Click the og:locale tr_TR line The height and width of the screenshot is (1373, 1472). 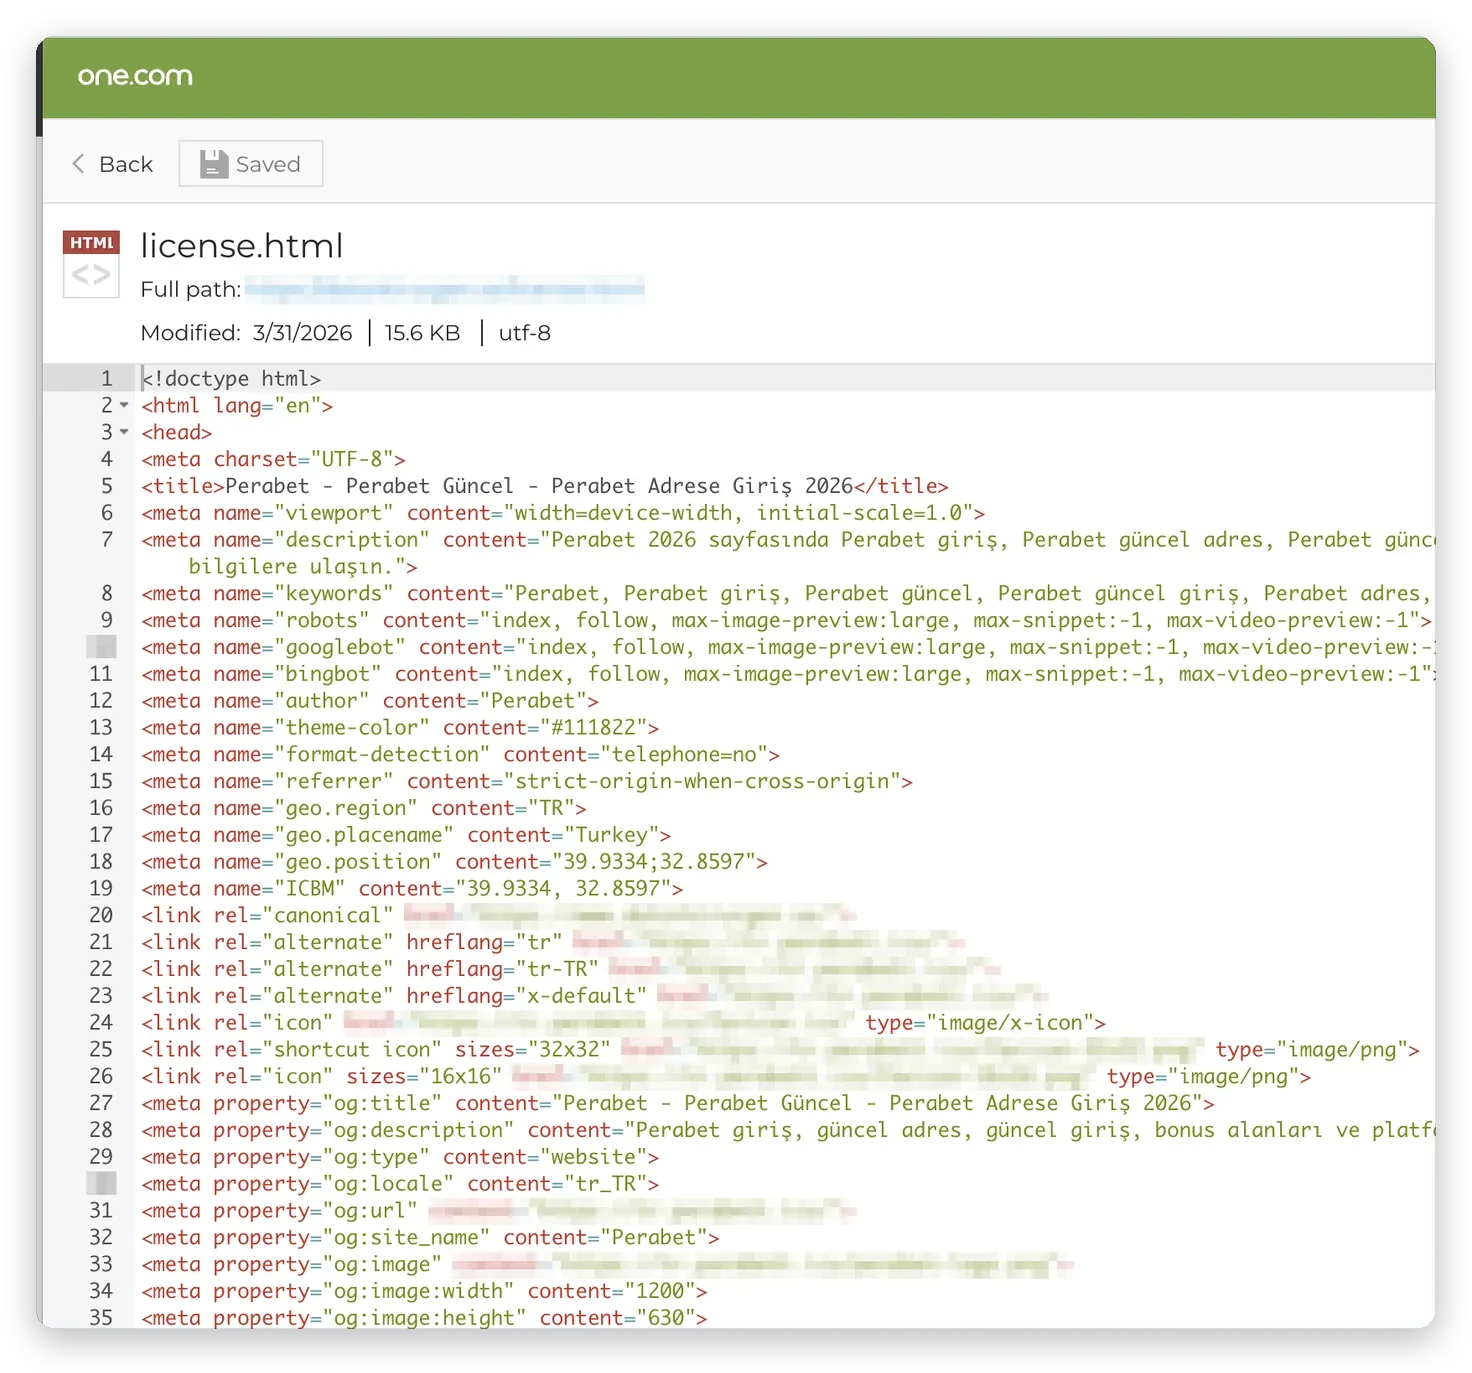pyautogui.click(x=400, y=1184)
